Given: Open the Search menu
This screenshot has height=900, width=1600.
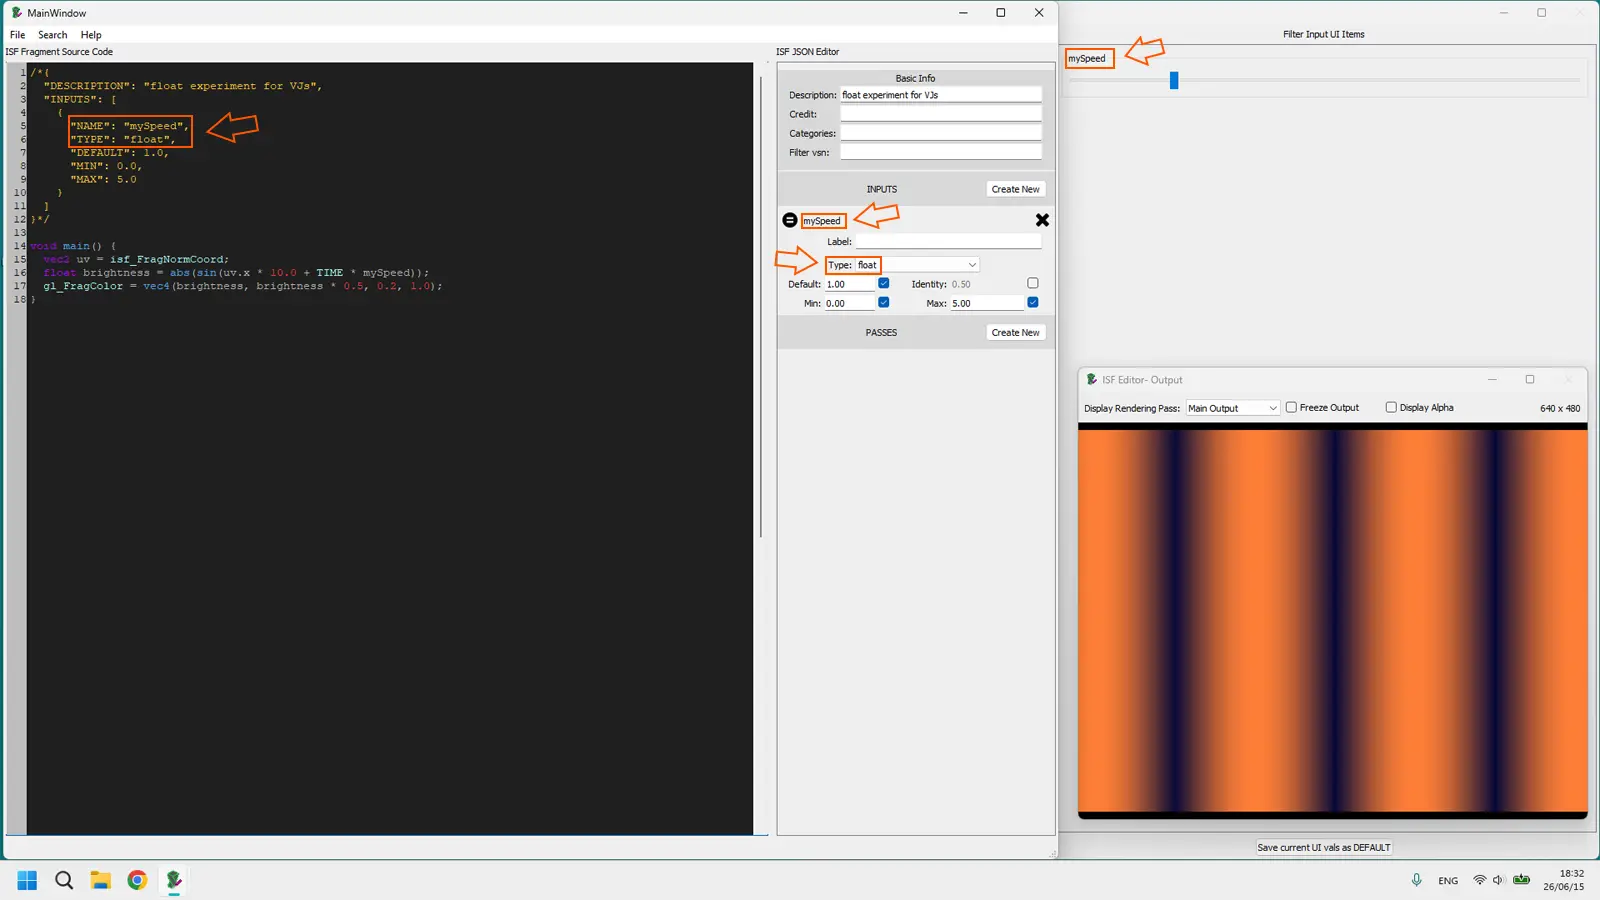Looking at the screenshot, I should click(x=53, y=35).
